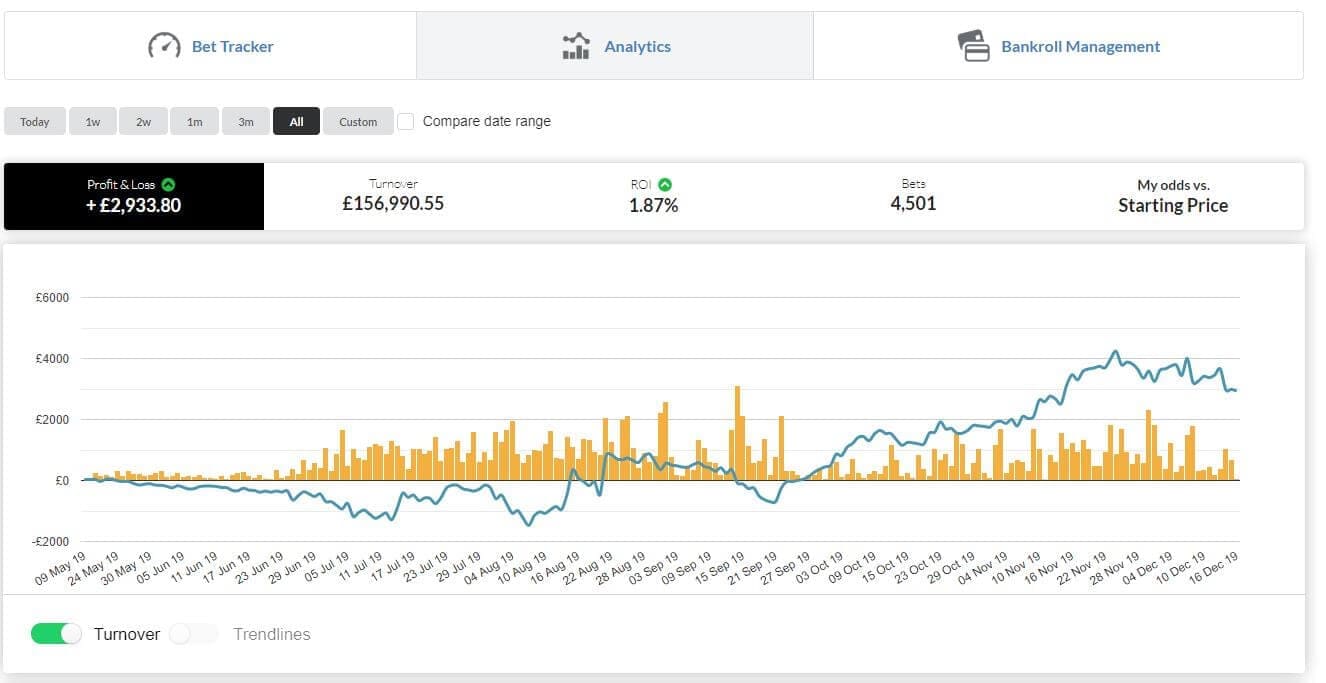This screenshot has width=1326, height=683.
Task: Click the 1.87% ROI value
Action: [653, 206]
